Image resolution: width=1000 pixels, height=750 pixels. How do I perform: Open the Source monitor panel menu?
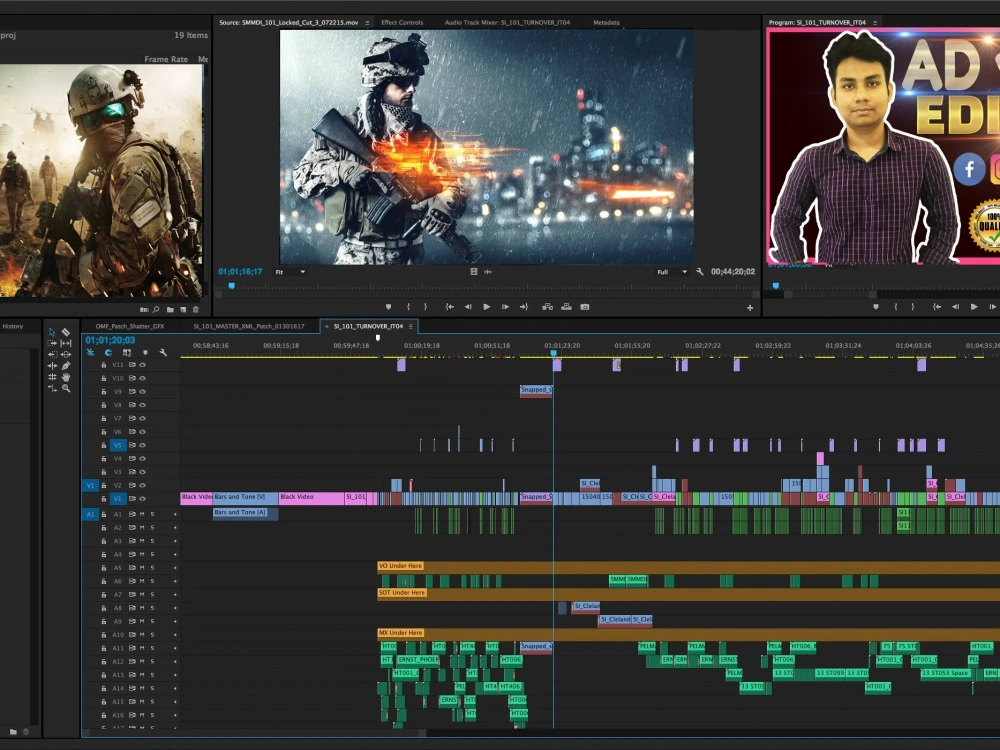[367, 23]
